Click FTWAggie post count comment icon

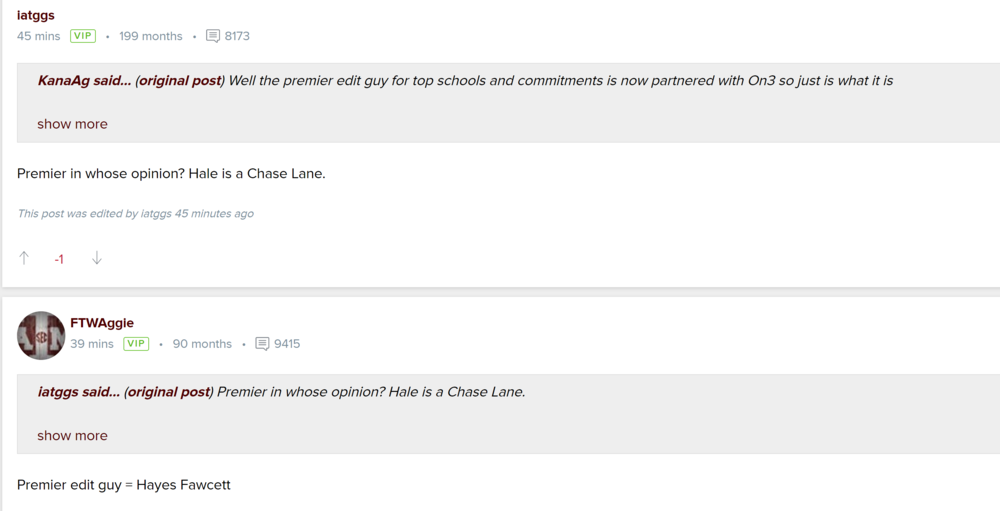pos(262,344)
